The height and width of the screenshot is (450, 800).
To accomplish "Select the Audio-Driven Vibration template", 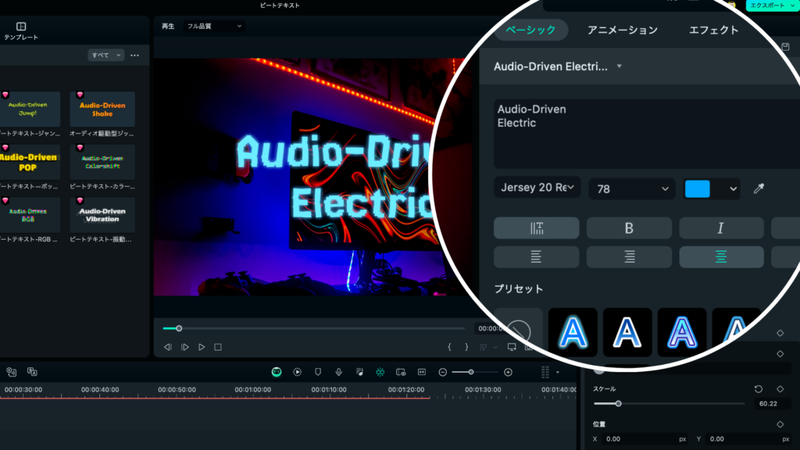I will point(102,215).
